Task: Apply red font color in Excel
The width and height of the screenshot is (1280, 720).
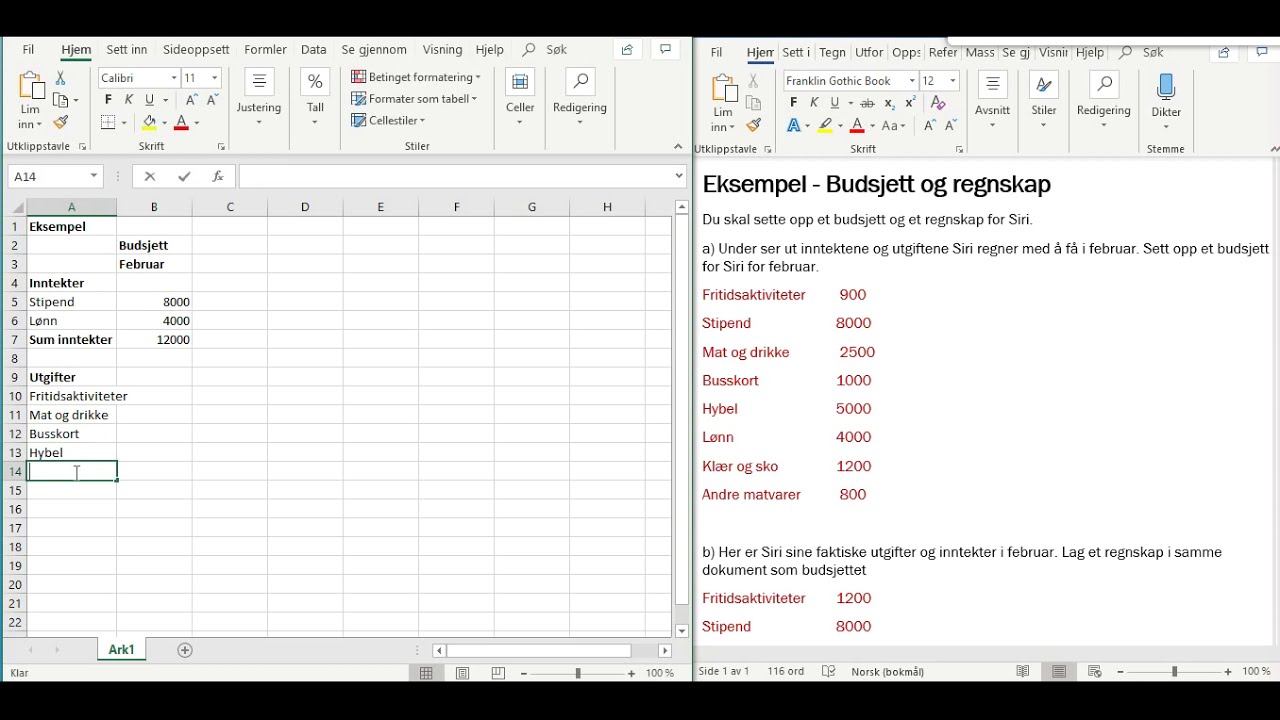Action: click(x=181, y=122)
